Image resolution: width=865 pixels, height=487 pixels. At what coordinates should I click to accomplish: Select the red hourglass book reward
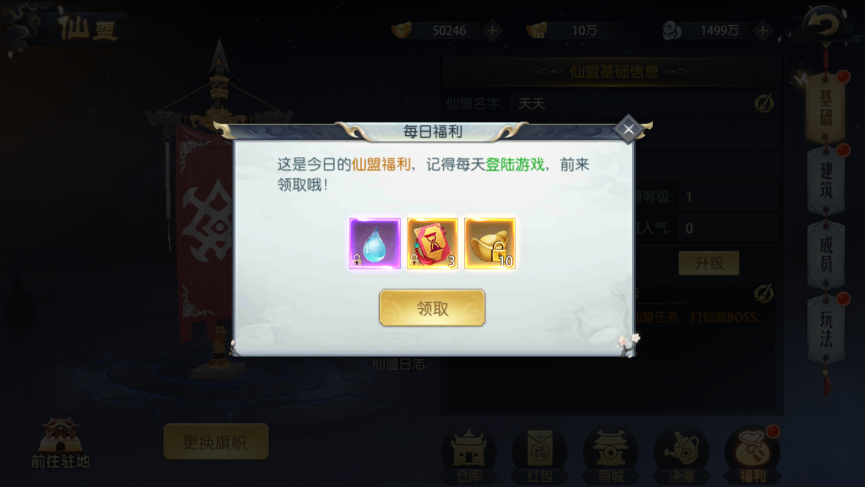pyautogui.click(x=432, y=243)
